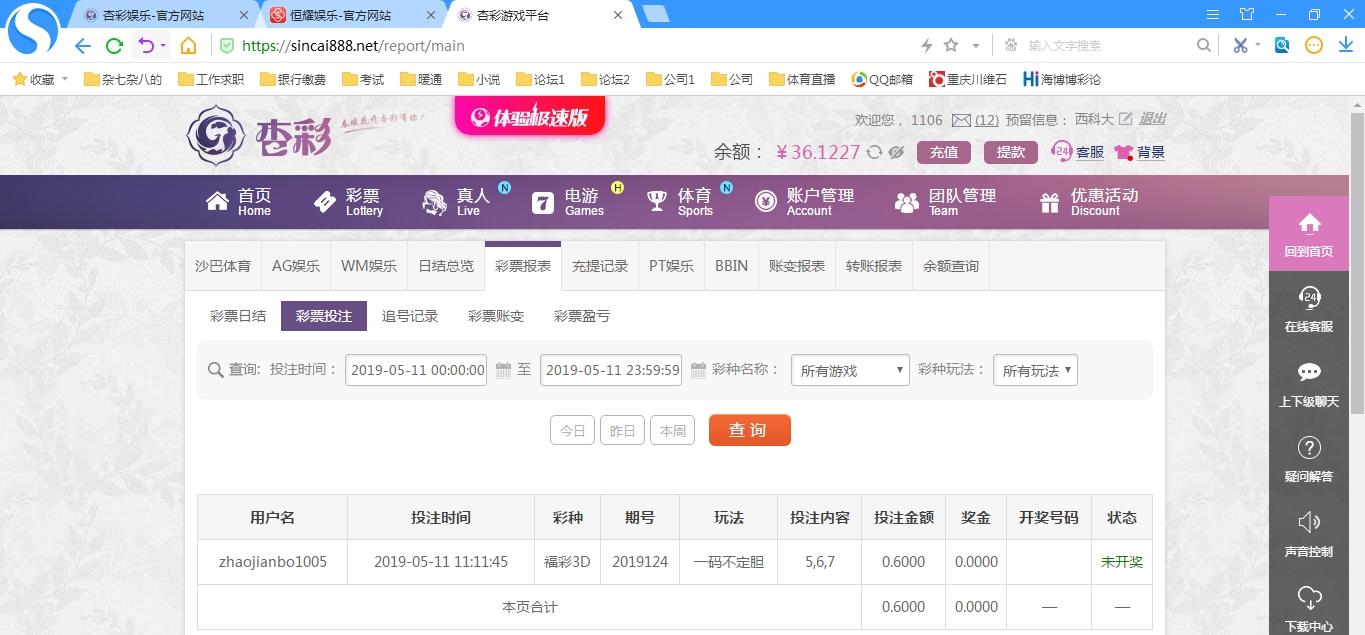Click the 未开奖 status cell

(x=1122, y=562)
